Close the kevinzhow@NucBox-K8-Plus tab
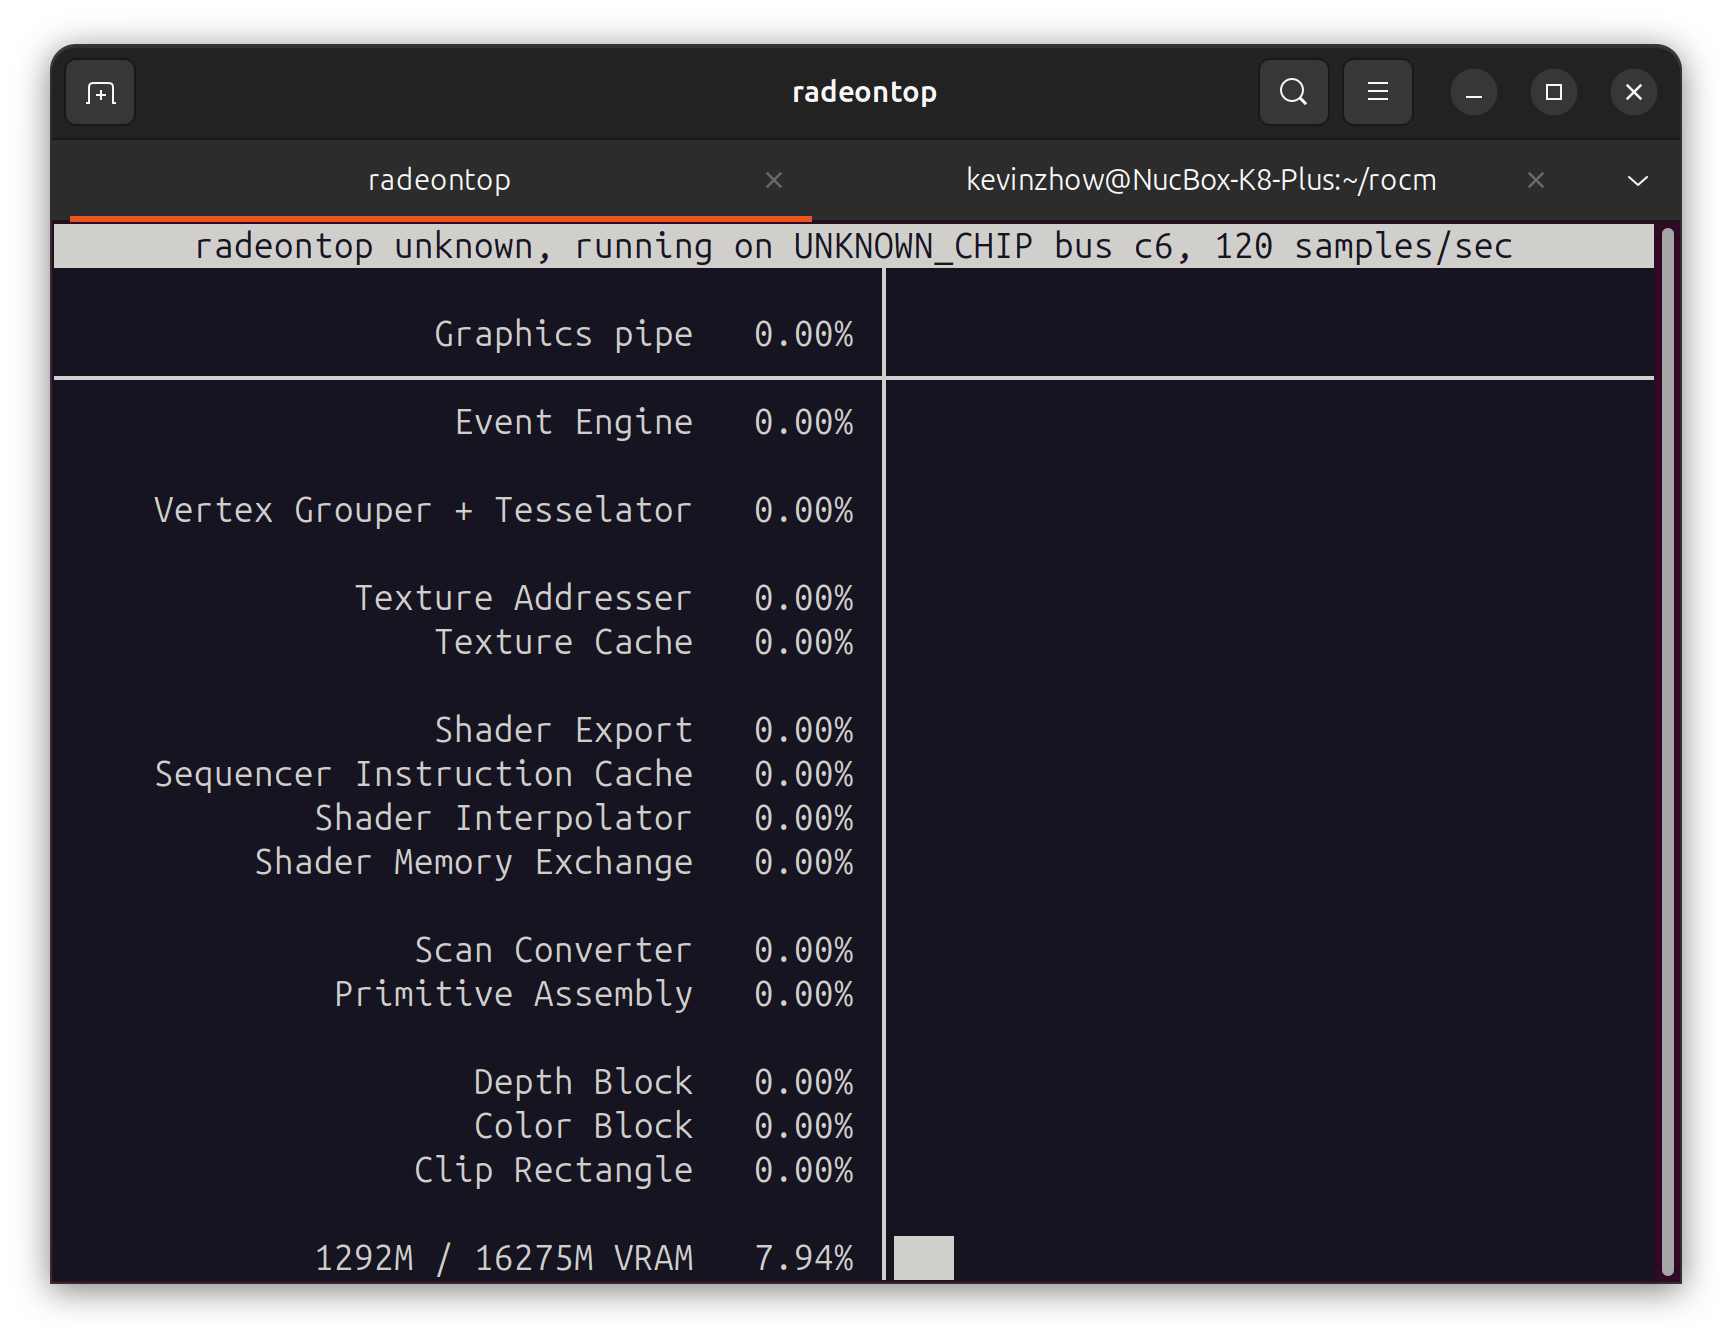1732x1340 pixels. click(1536, 180)
